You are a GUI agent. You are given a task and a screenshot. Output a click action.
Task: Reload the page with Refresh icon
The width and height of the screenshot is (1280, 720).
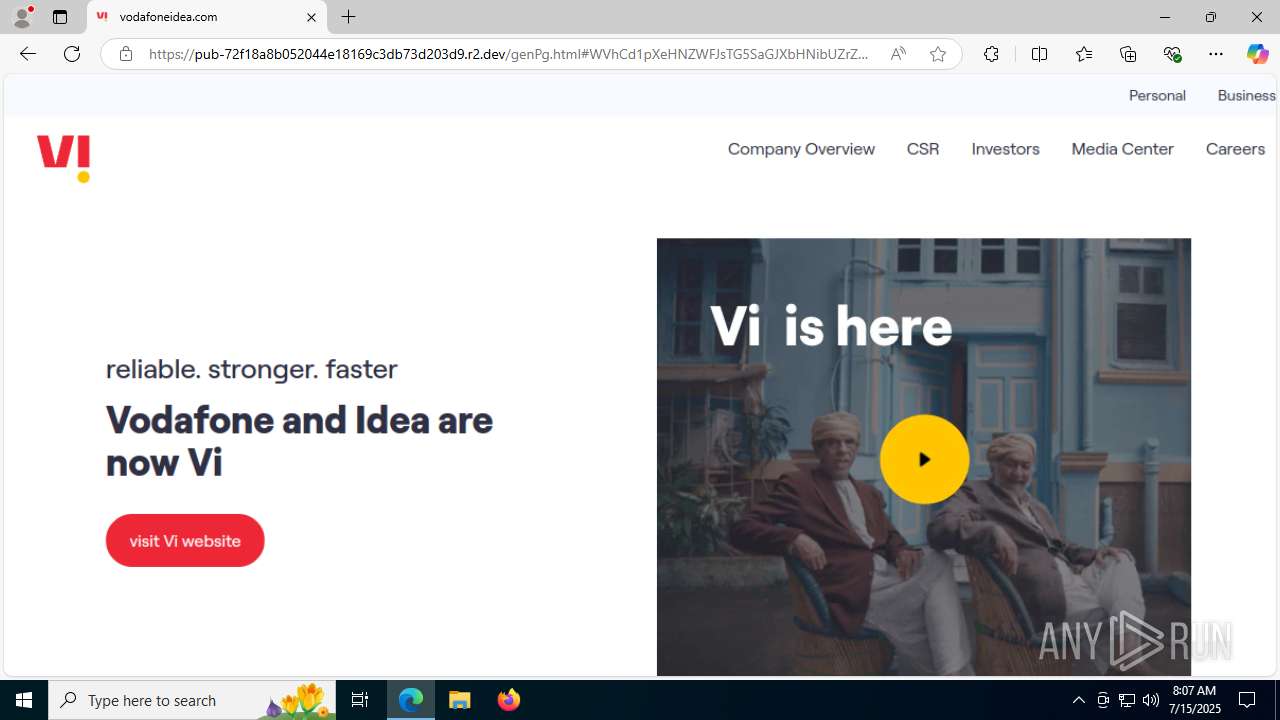point(72,54)
